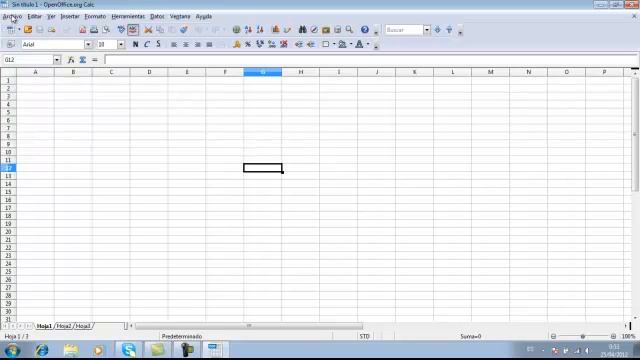Image resolution: width=640 pixels, height=360 pixels.
Task: Open Data Sources icon
Action: pyautogui.click(x=338, y=30)
